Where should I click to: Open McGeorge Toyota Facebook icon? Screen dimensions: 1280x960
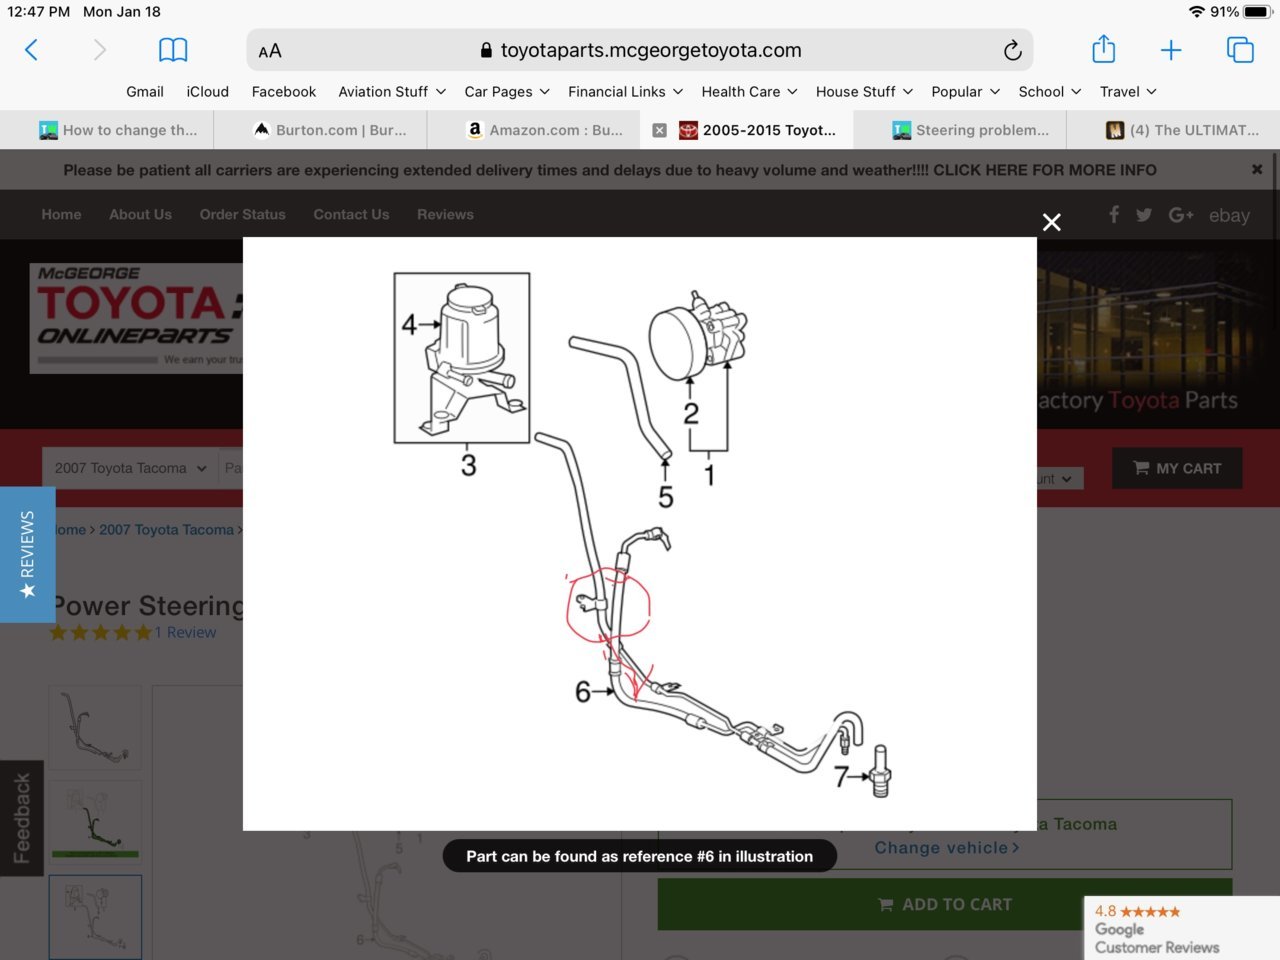[x=1114, y=214]
